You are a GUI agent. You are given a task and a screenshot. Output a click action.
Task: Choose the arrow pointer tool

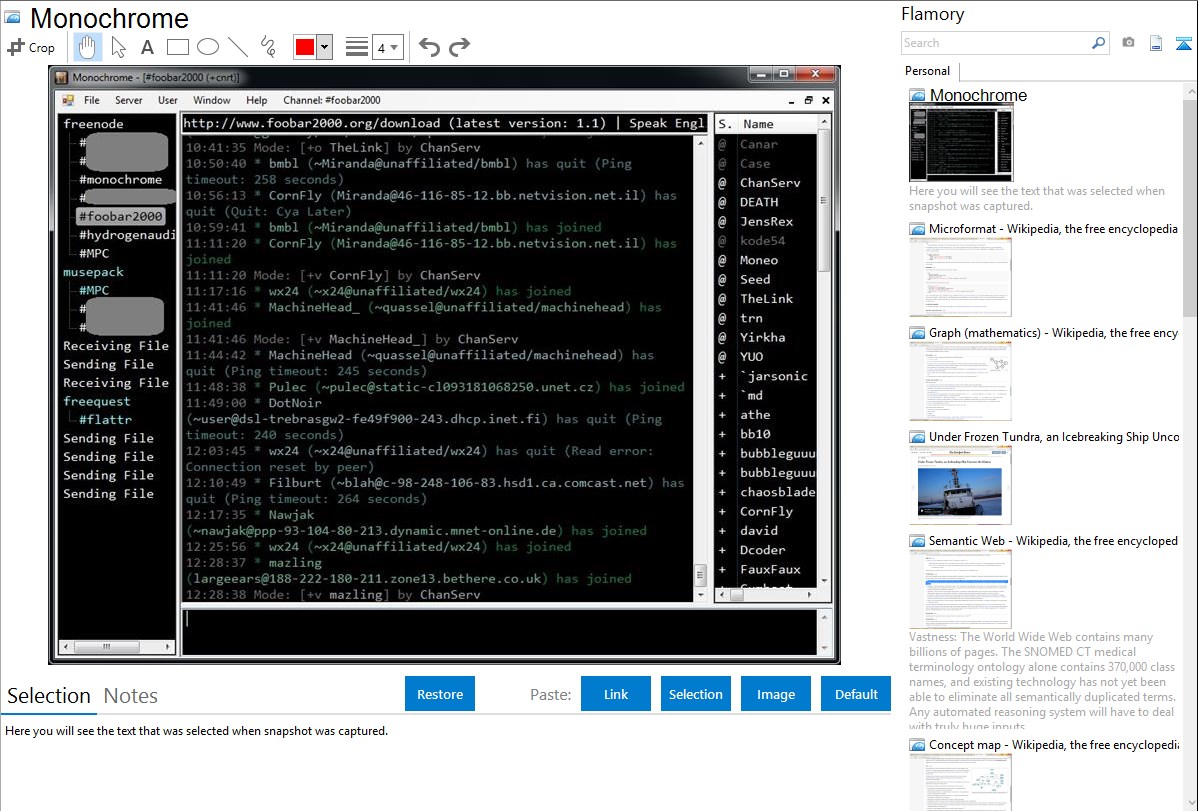118,47
